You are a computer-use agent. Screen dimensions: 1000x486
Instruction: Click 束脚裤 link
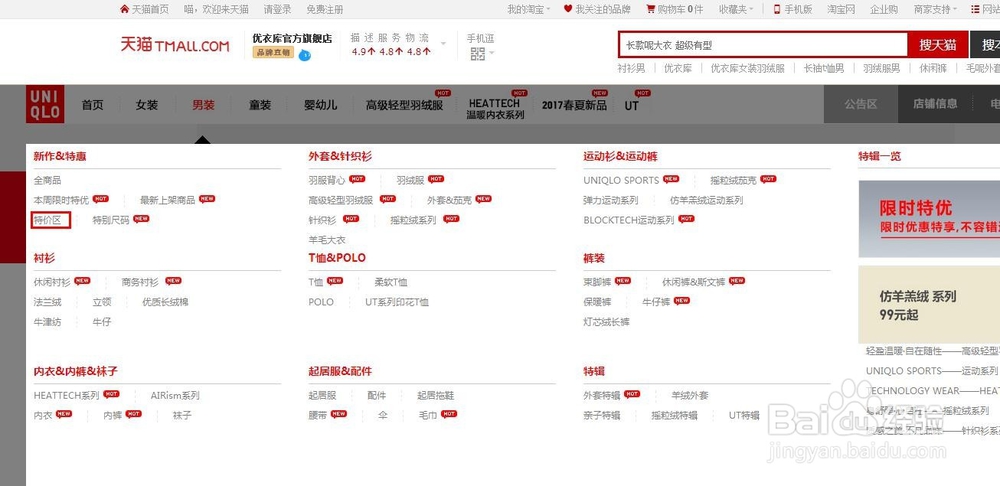[x=597, y=282]
